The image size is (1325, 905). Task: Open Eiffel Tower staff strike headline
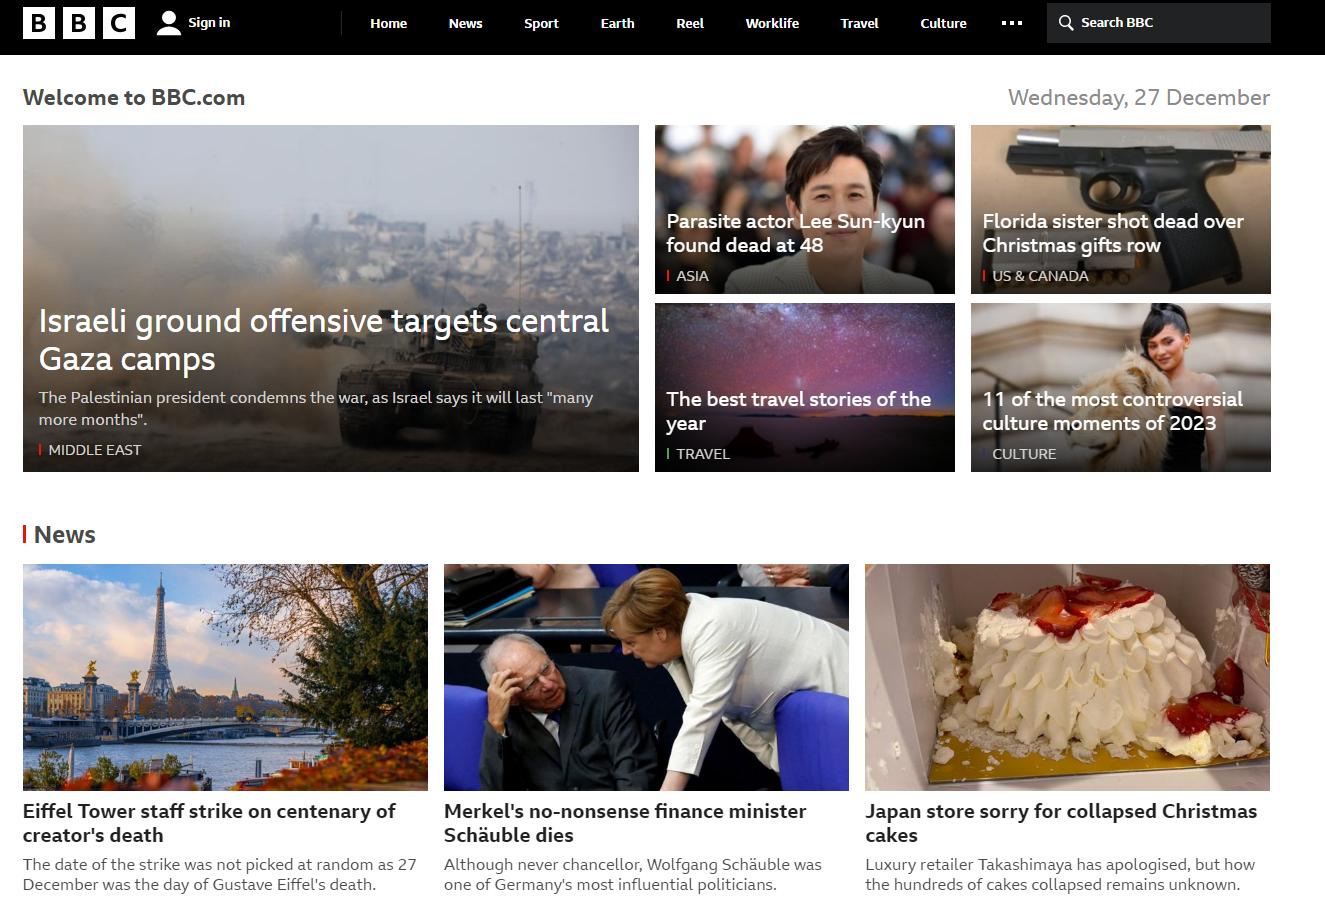coord(209,823)
